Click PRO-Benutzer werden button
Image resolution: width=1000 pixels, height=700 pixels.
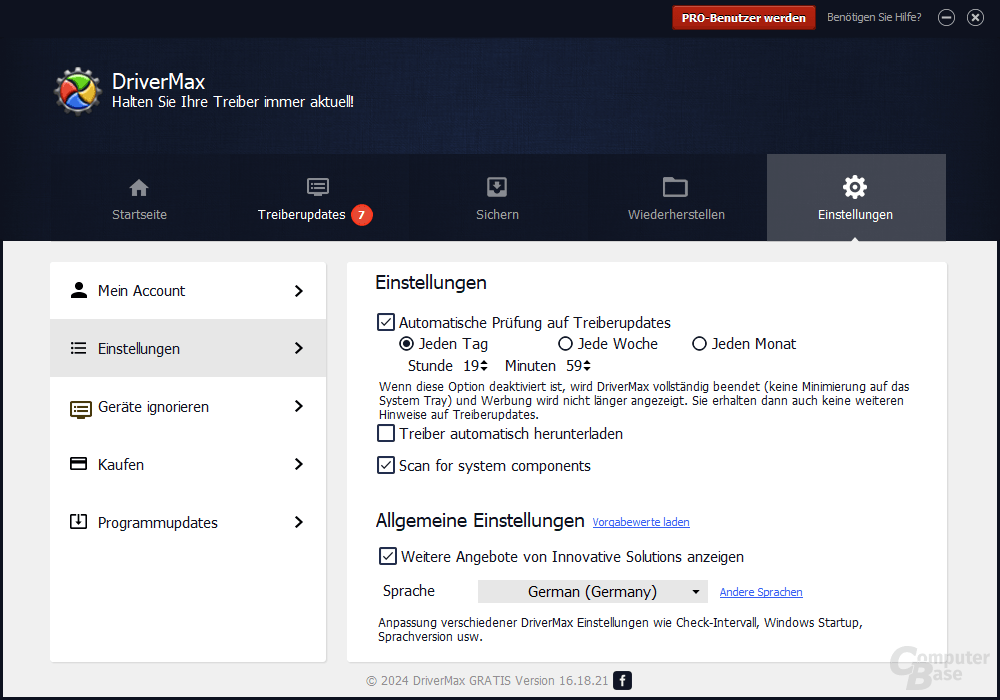[744, 18]
